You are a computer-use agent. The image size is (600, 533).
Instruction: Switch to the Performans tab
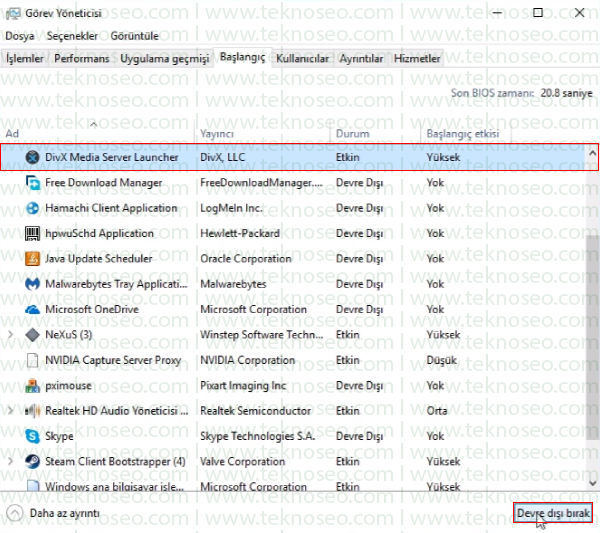click(82, 59)
